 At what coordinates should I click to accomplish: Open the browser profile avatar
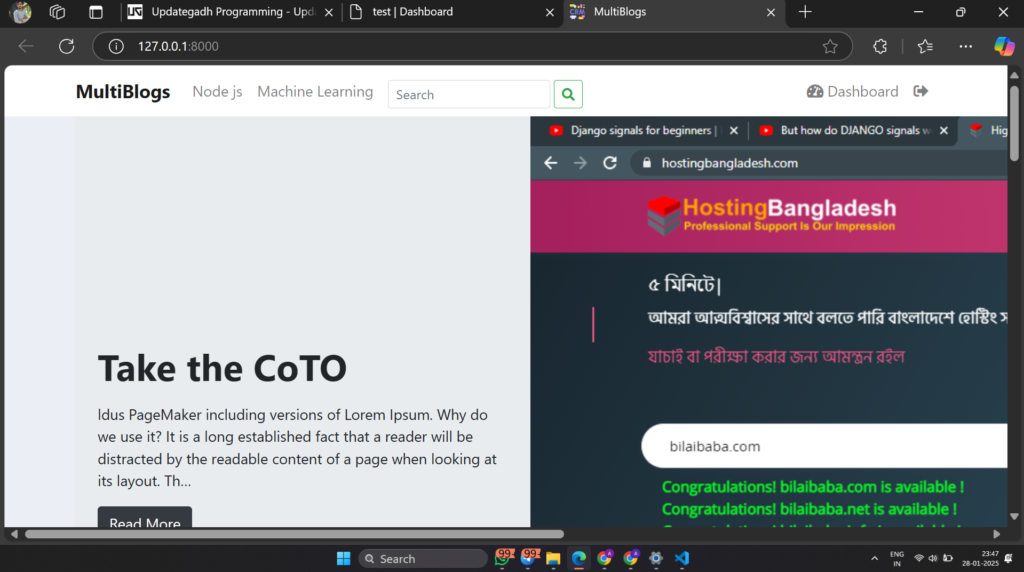pyautogui.click(x=20, y=12)
